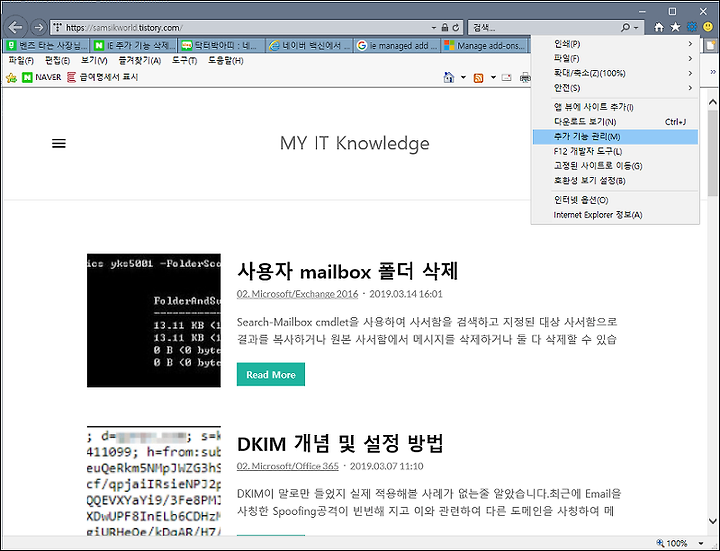The height and width of the screenshot is (551, 720).
Task: Switch to the 'IE 추가 기능 삭제' tab
Action: [x=134, y=46]
